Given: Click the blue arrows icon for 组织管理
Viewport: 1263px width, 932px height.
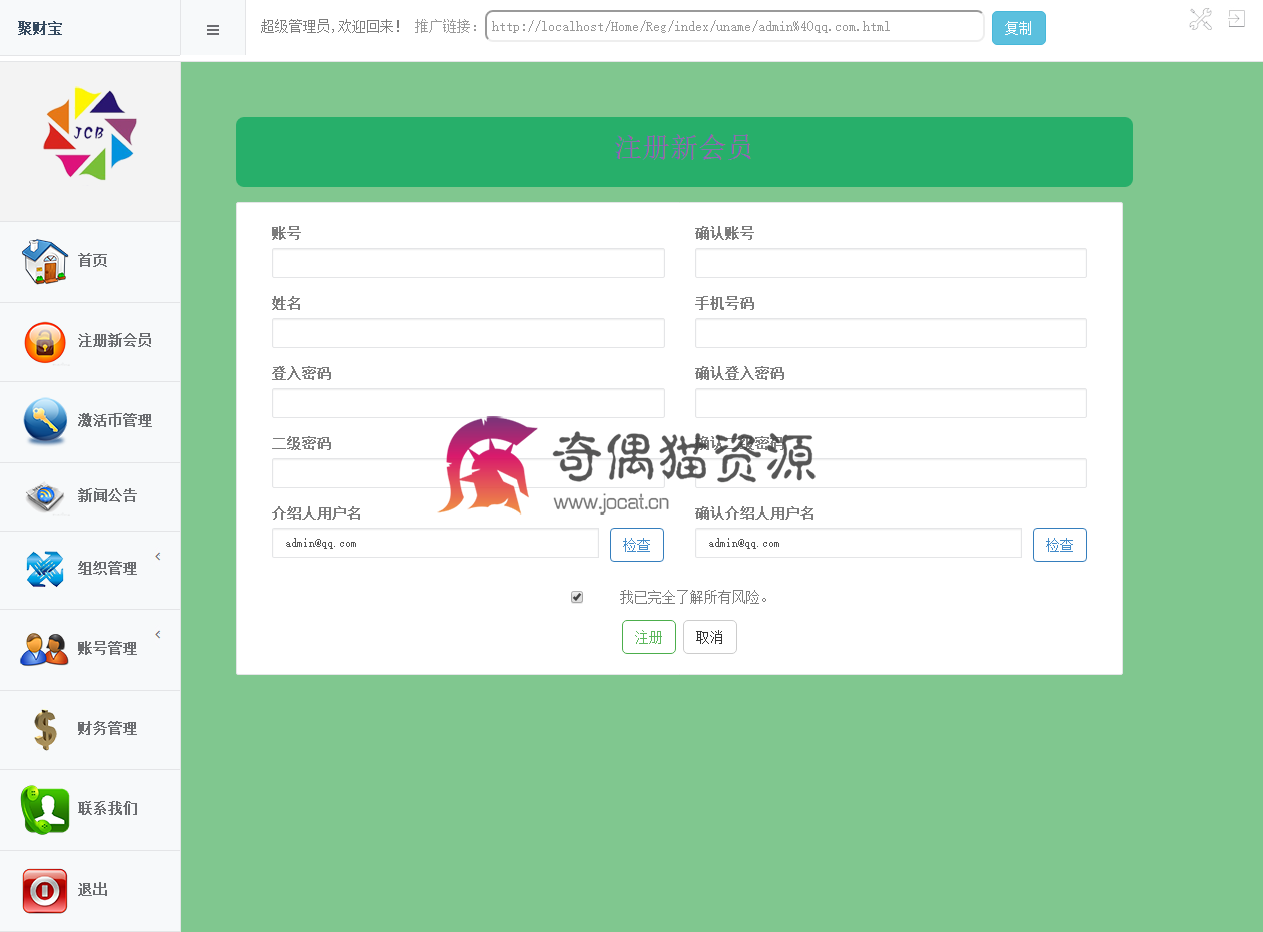Looking at the screenshot, I should [x=45, y=569].
